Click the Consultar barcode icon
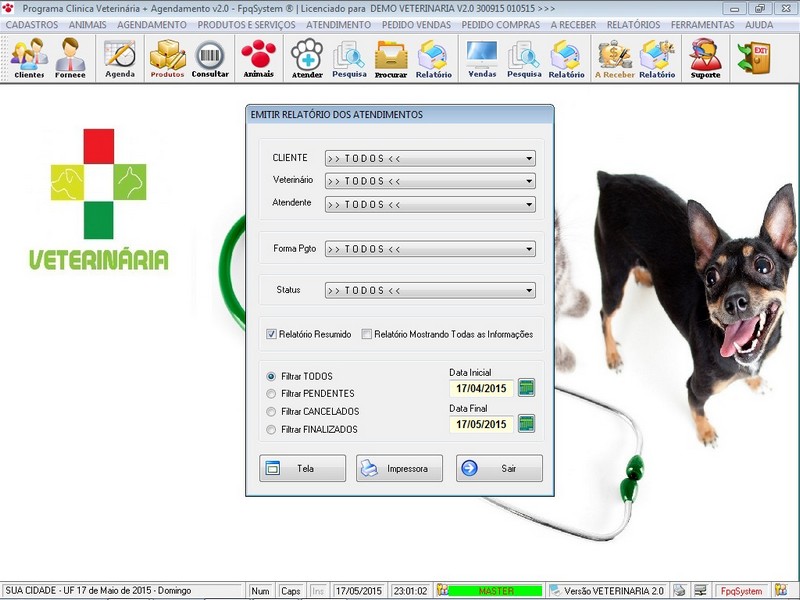 pyautogui.click(x=210, y=58)
